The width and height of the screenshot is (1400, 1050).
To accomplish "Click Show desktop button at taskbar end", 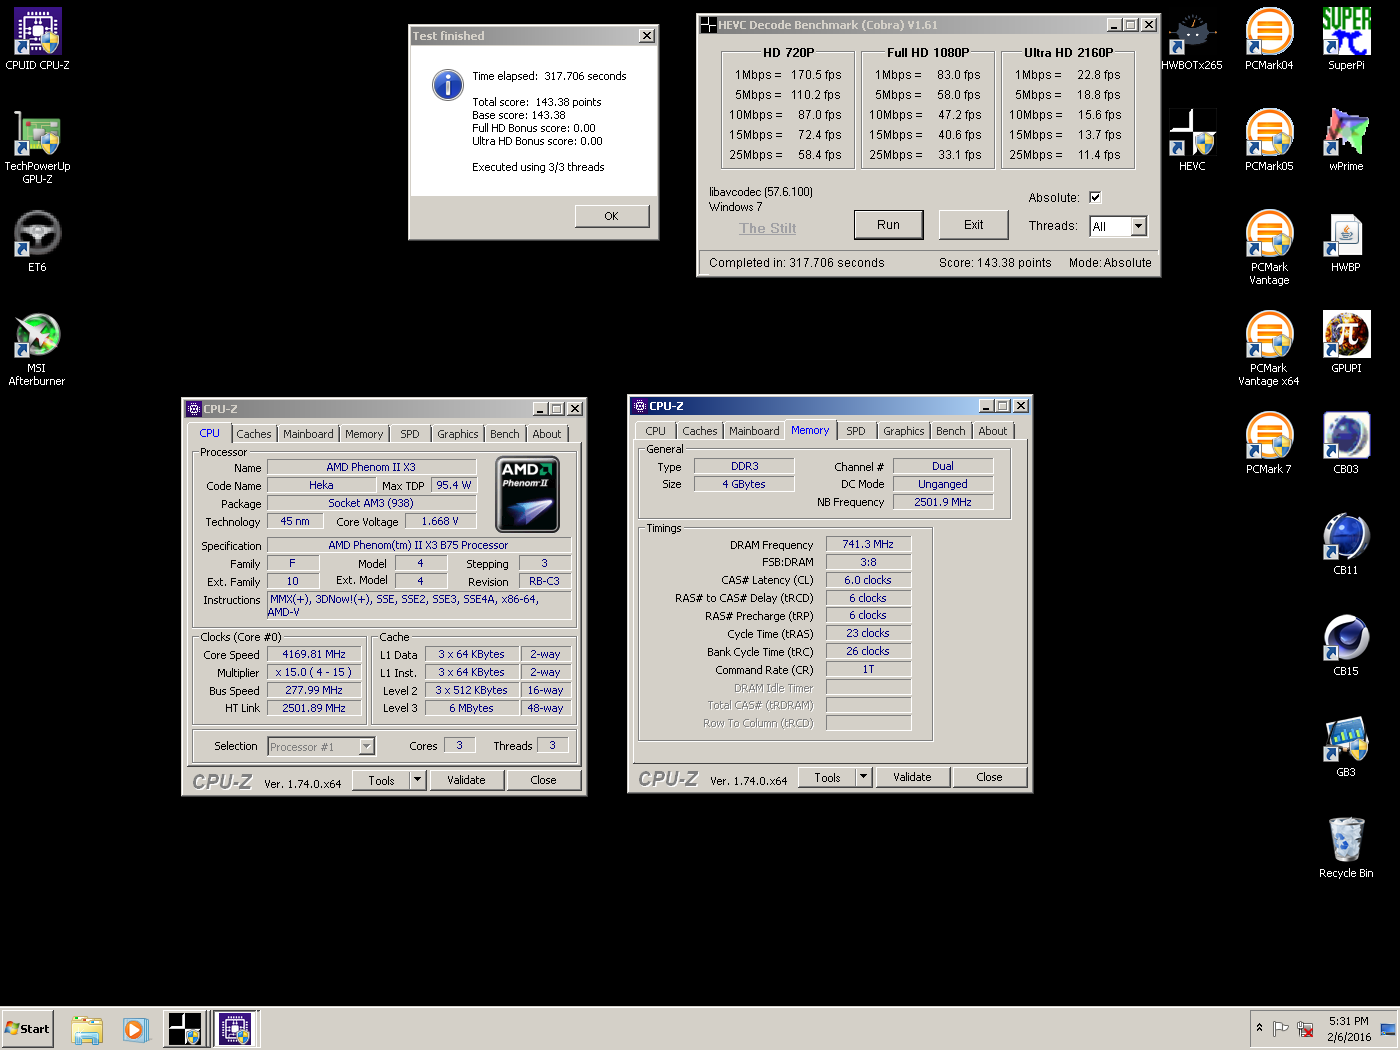I will click(1389, 1029).
